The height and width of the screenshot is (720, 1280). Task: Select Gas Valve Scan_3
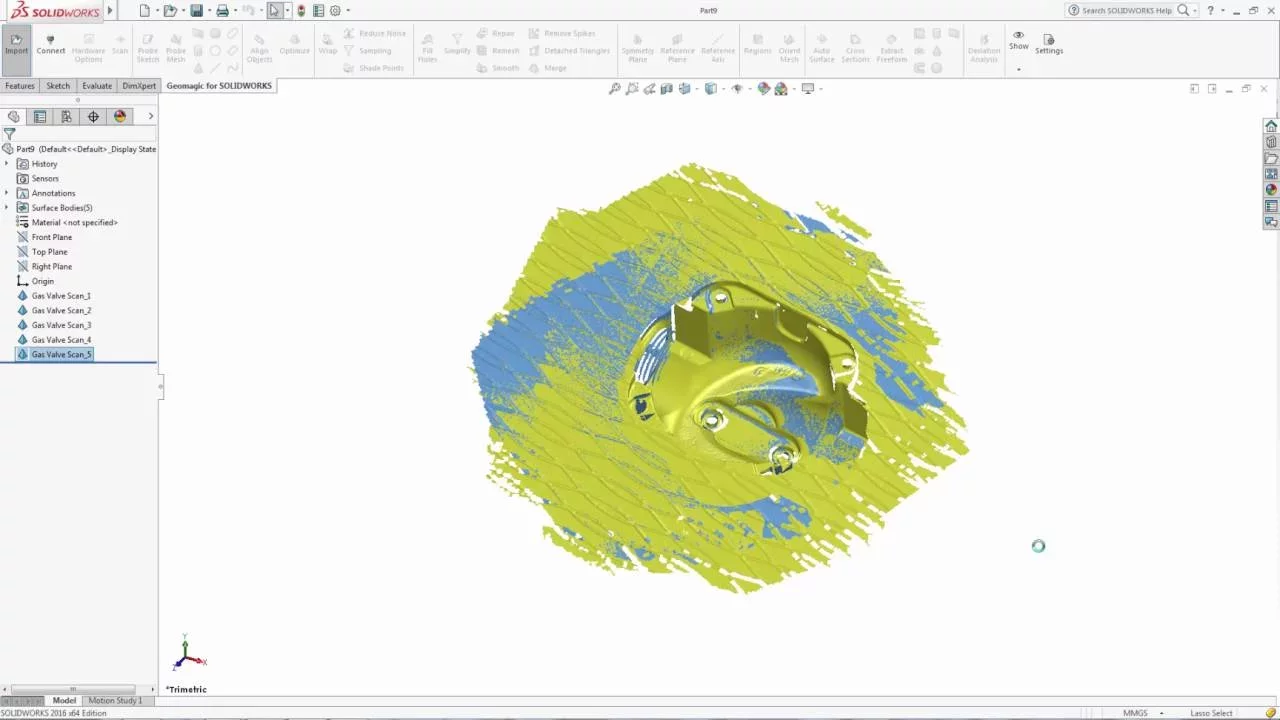pyautogui.click(x=54, y=325)
